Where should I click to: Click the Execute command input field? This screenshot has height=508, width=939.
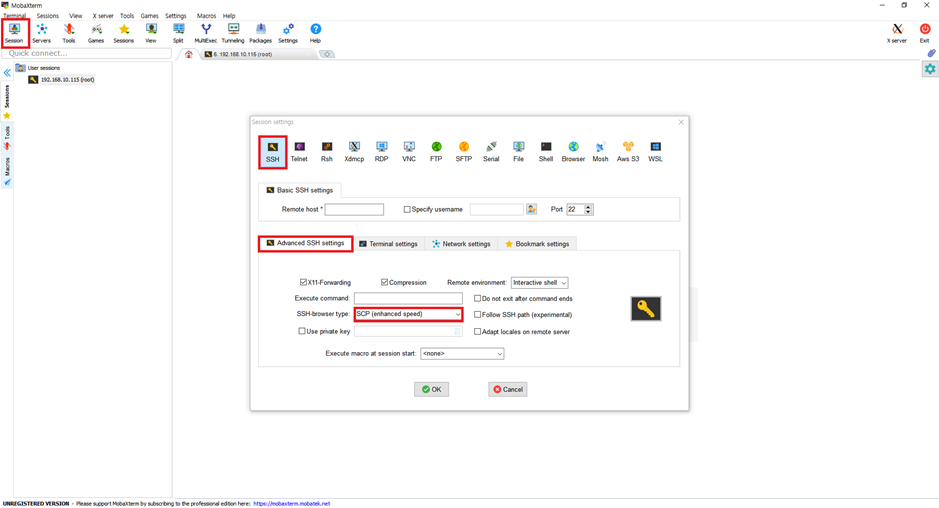[408, 298]
